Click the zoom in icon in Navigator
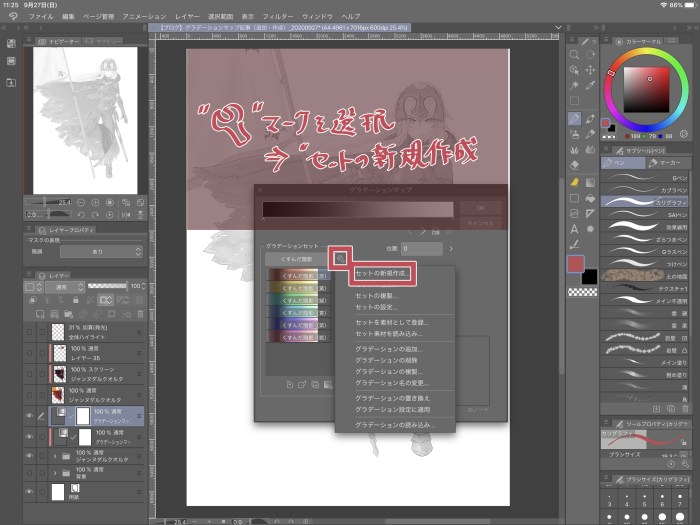This screenshot has width=700, height=525. 95,202
